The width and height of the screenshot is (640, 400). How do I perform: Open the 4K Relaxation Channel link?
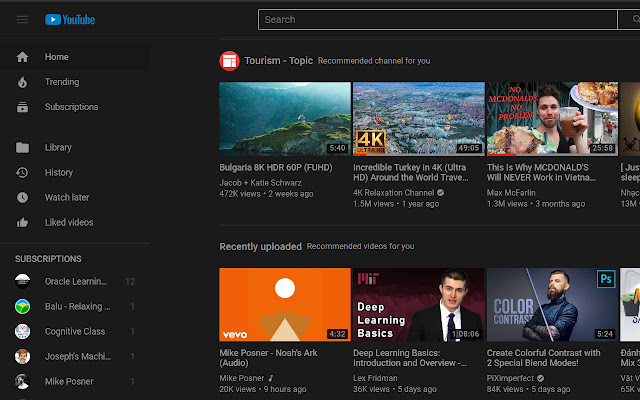pos(393,192)
